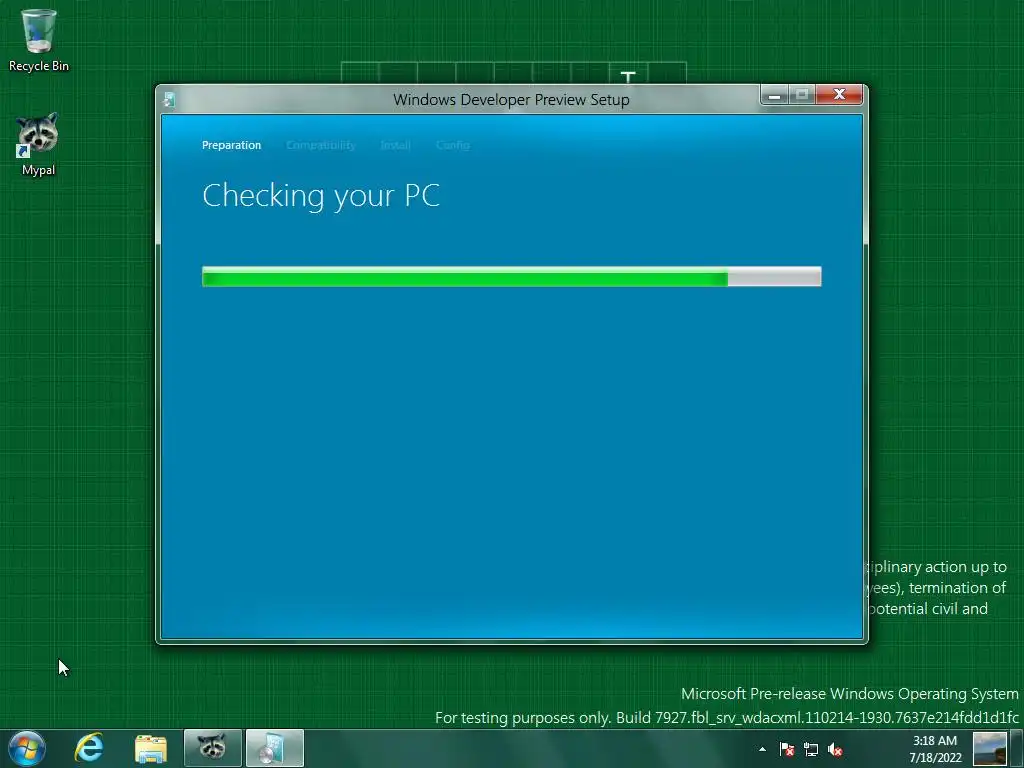The width and height of the screenshot is (1024, 768).
Task: Select the dimmed Config step label
Action: (453, 145)
